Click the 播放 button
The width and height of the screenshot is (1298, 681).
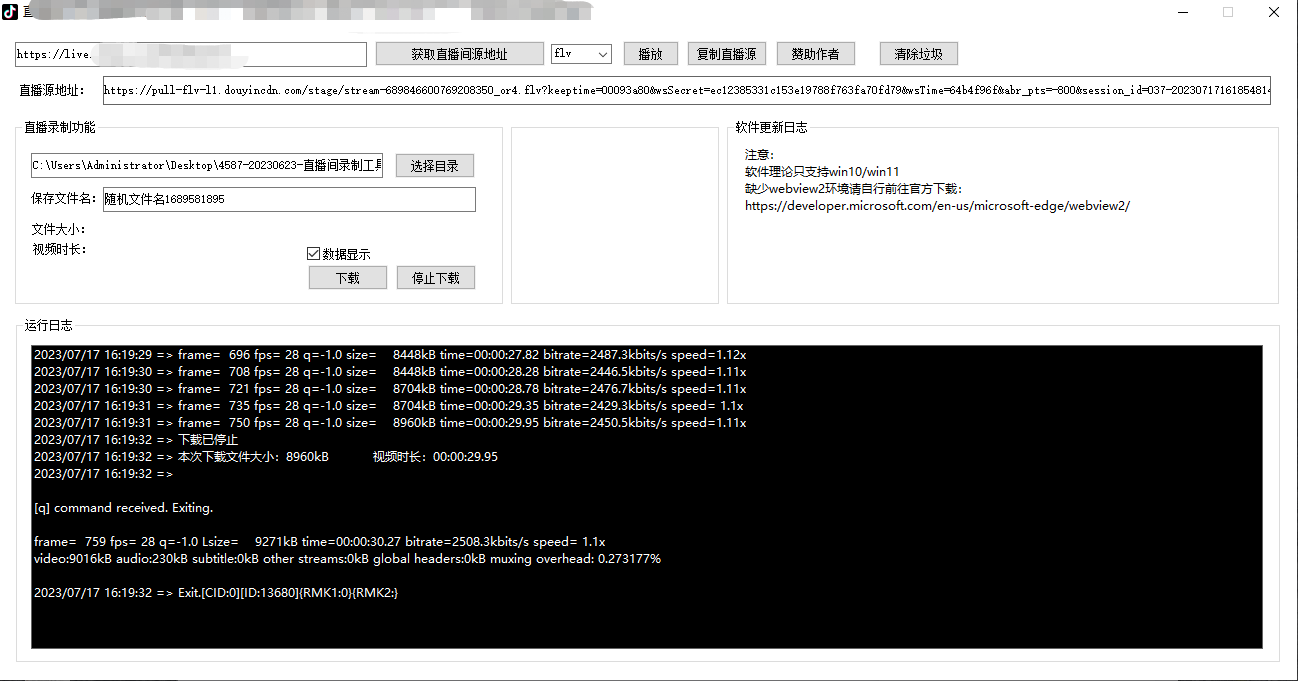(x=650, y=54)
